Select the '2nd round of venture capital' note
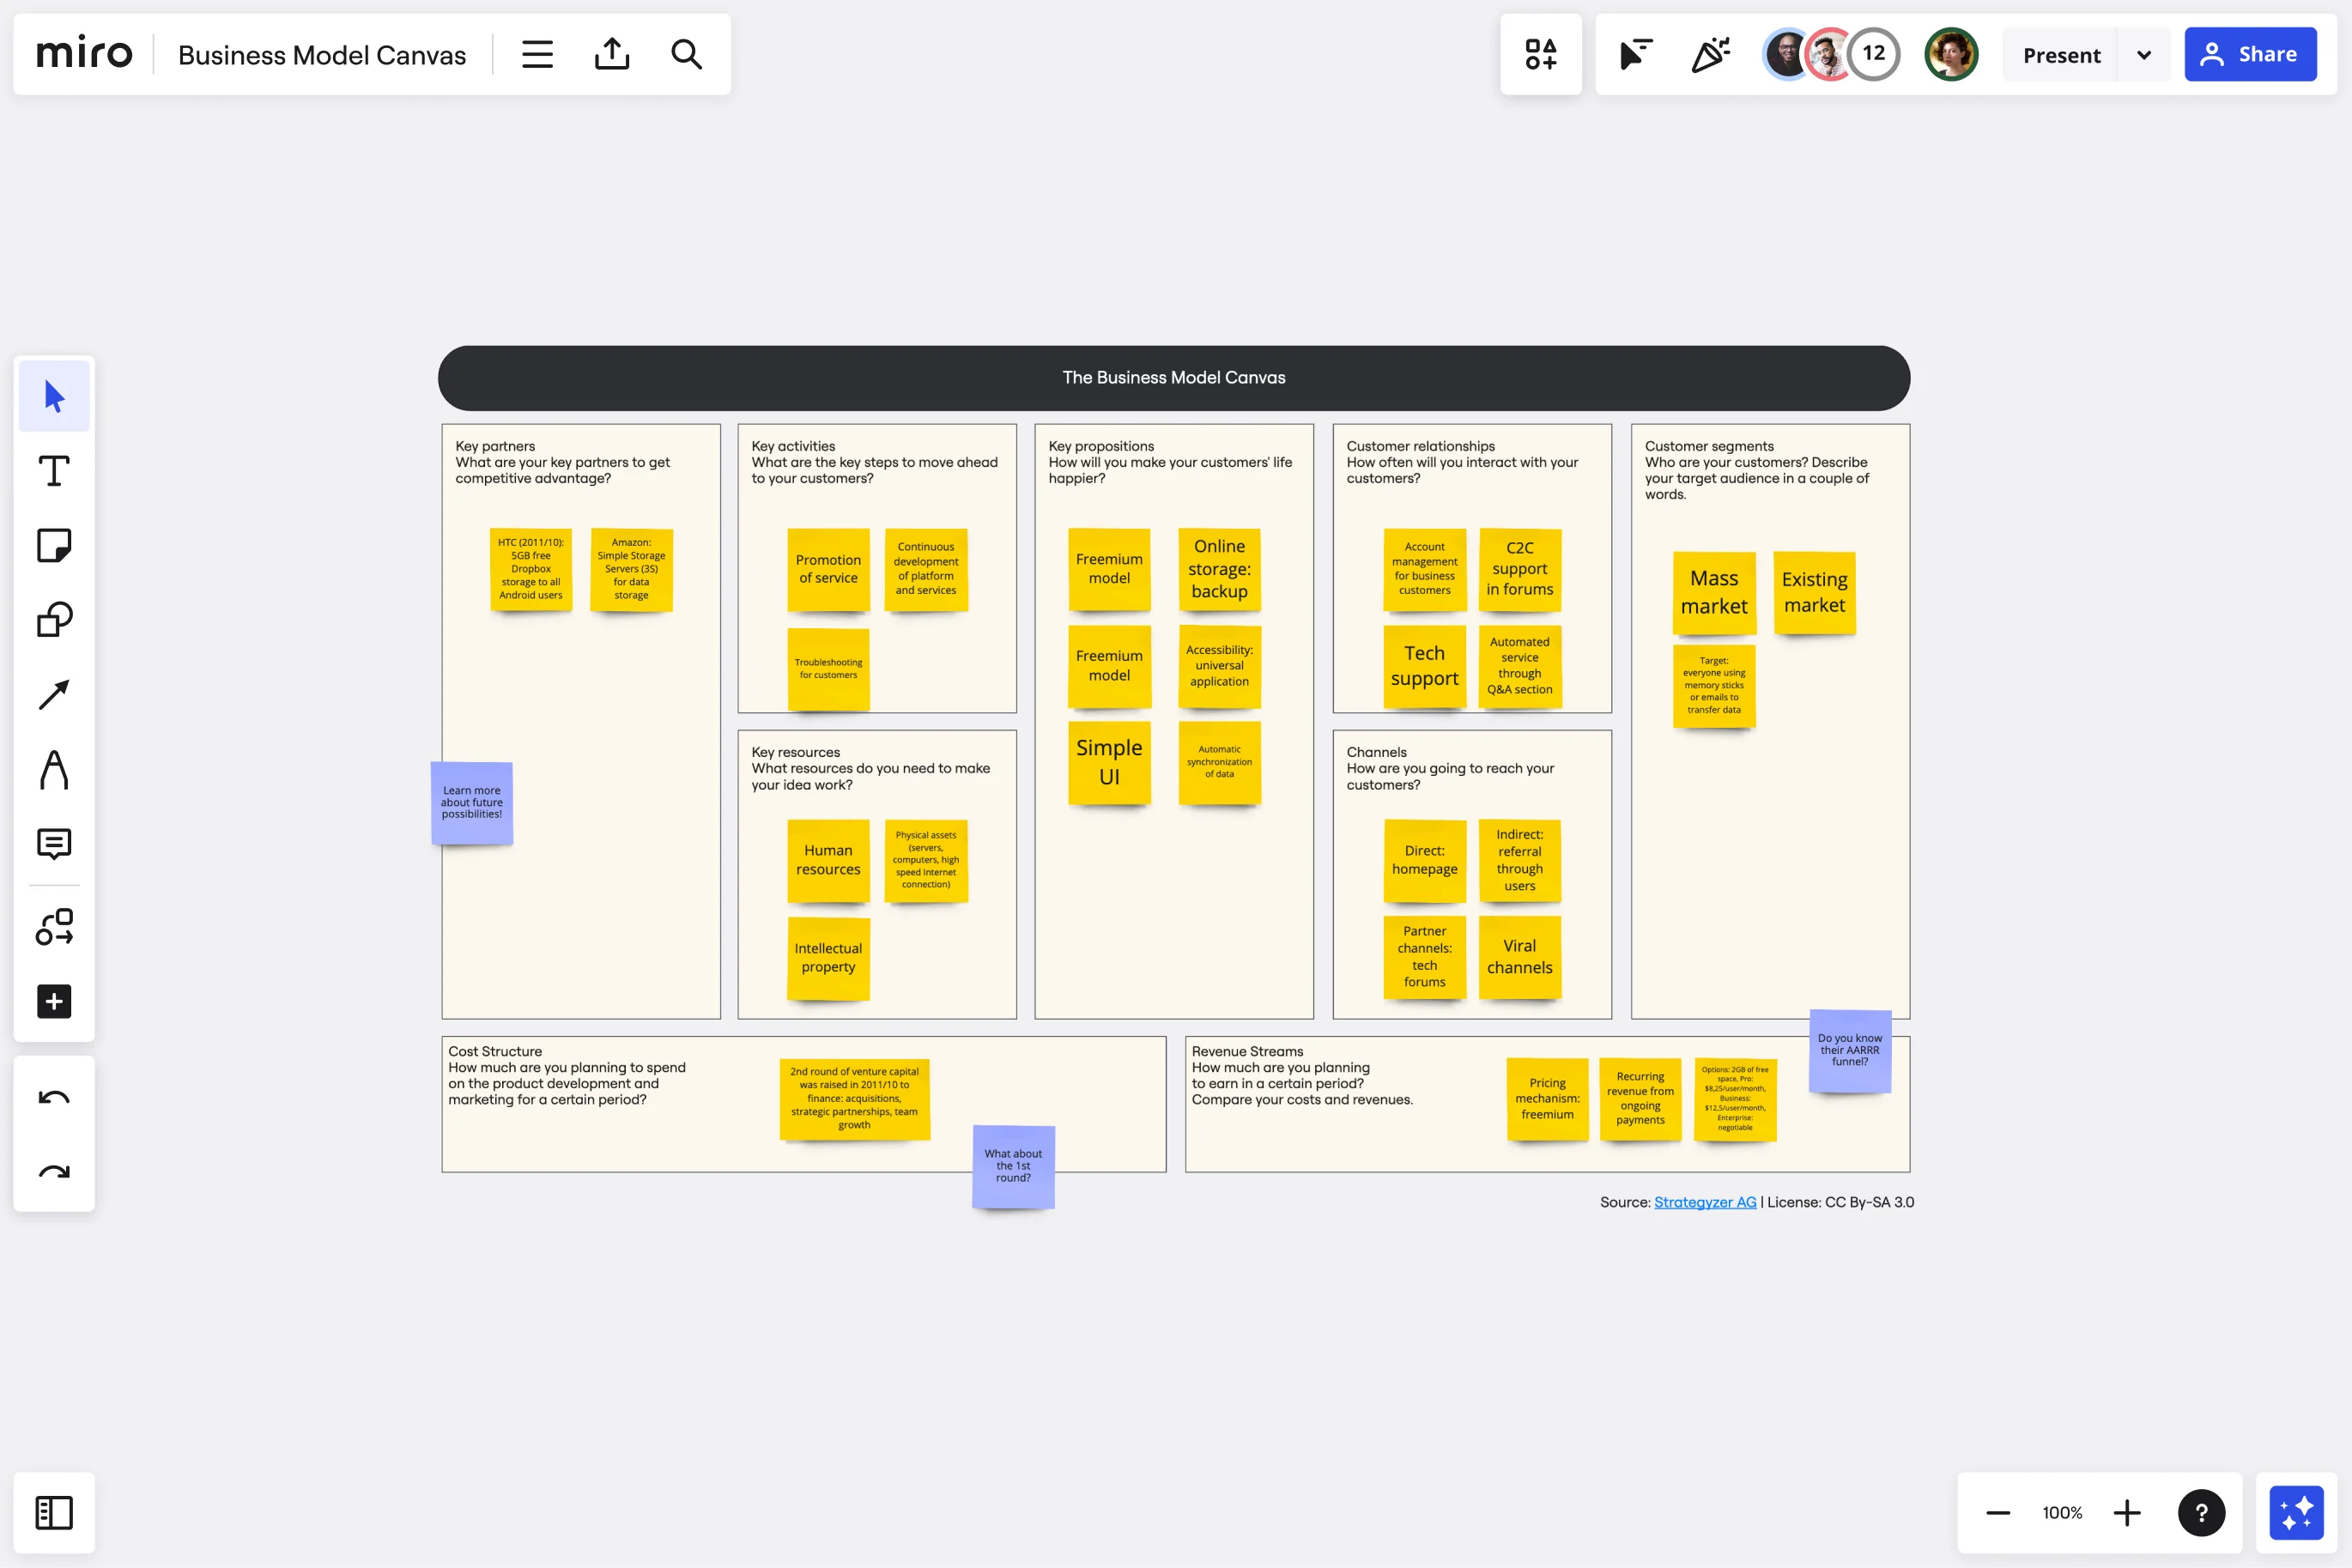Viewport: 2352px width, 1568px height. (854, 1099)
